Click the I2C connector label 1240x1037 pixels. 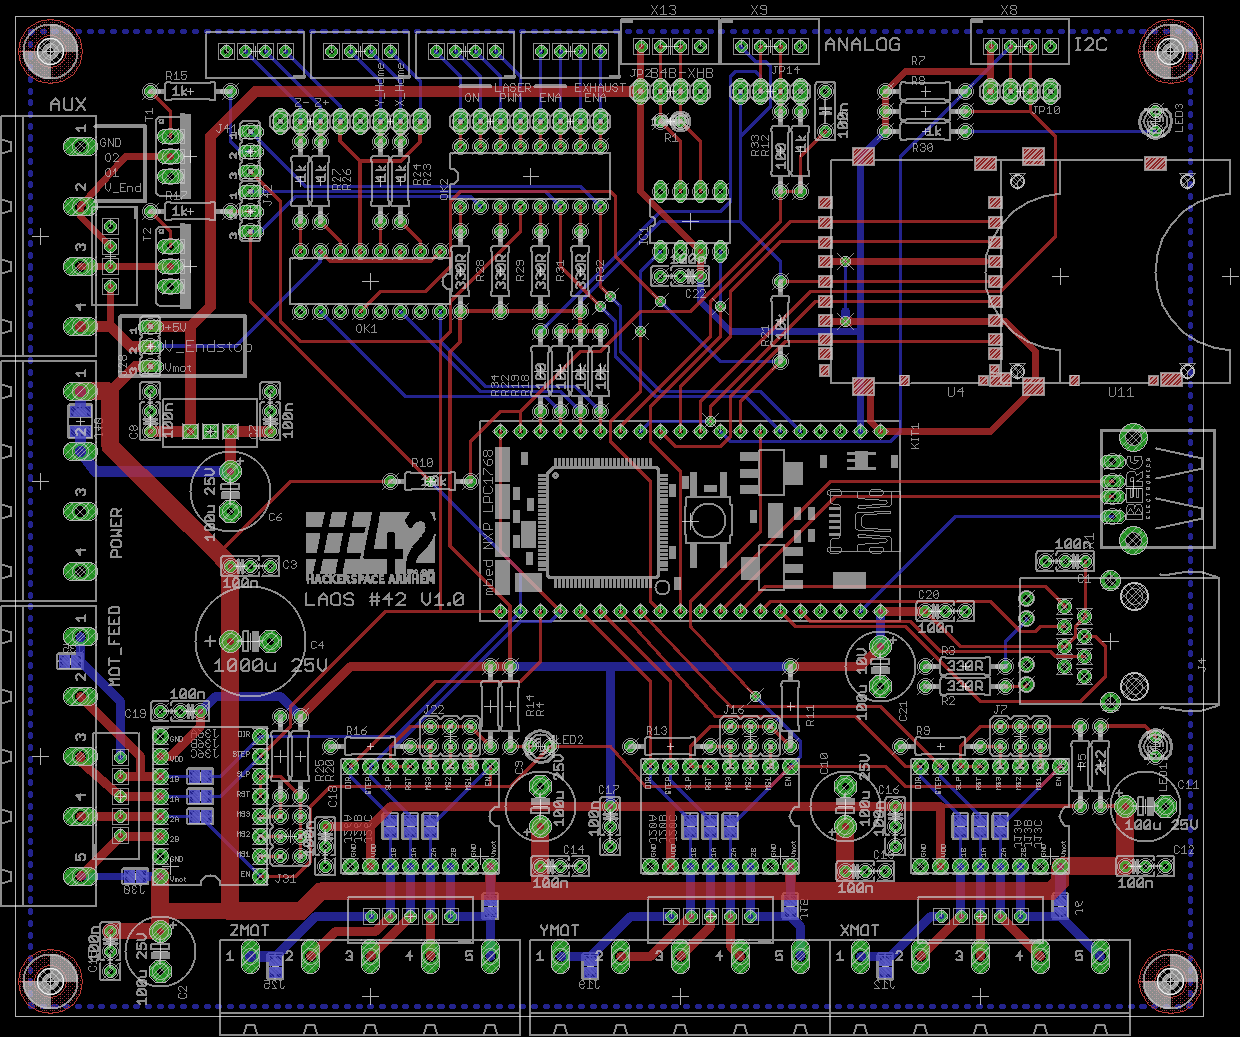[x=1090, y=44]
